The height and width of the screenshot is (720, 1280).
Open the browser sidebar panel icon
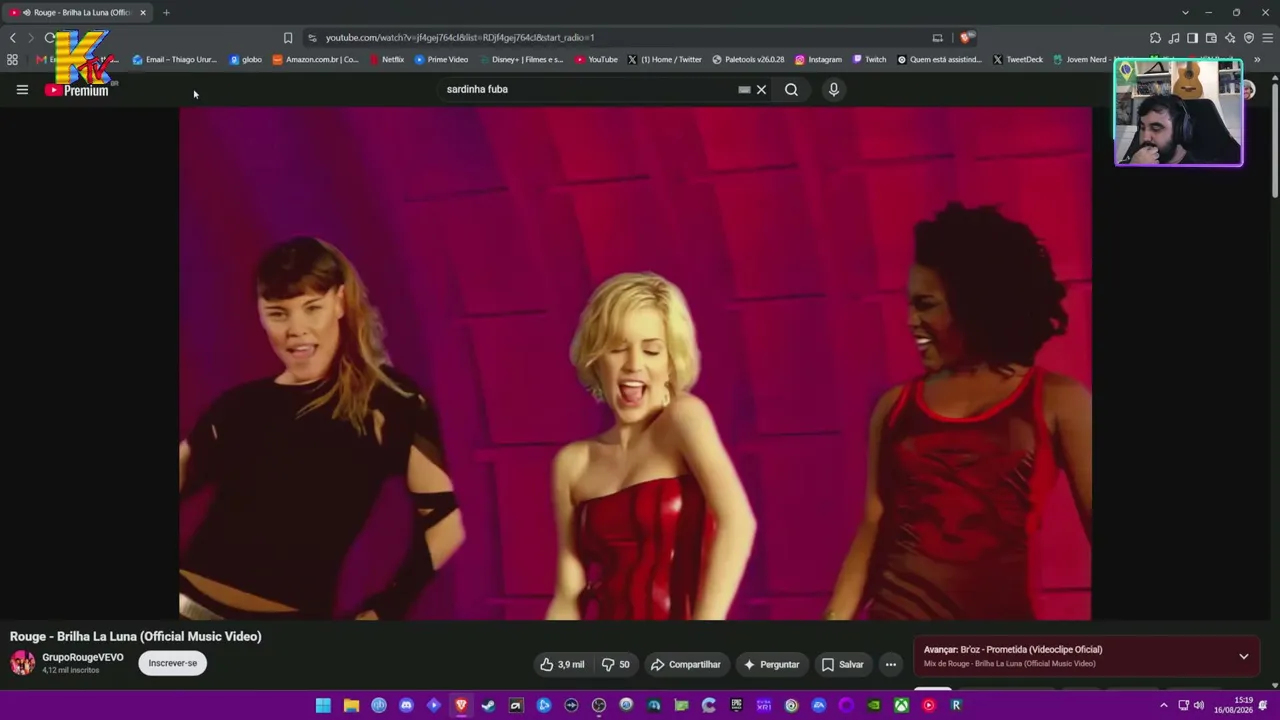(x=1192, y=38)
